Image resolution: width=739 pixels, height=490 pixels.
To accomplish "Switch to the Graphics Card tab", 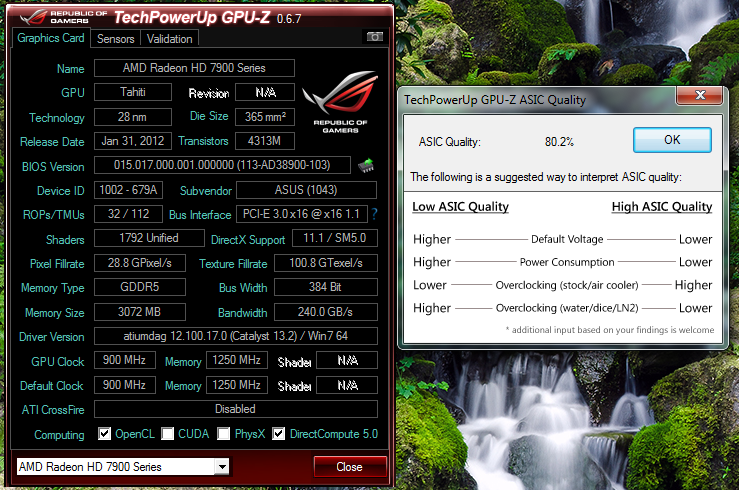I will coord(51,38).
